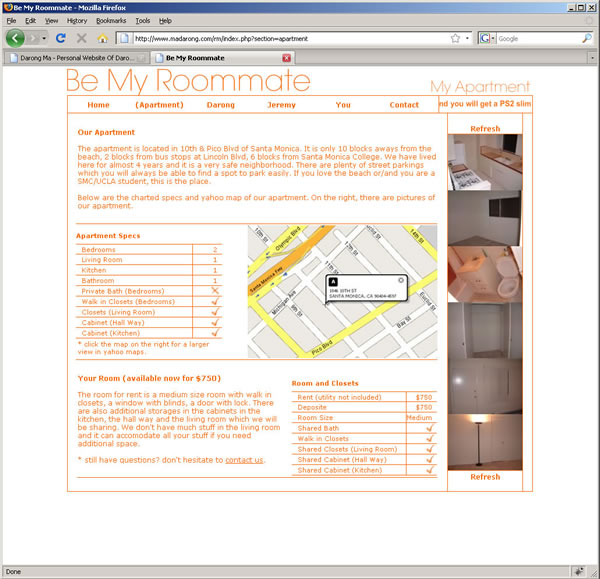Click the top Refresh link above photos
Screen dimensions: 600x579
tap(484, 128)
